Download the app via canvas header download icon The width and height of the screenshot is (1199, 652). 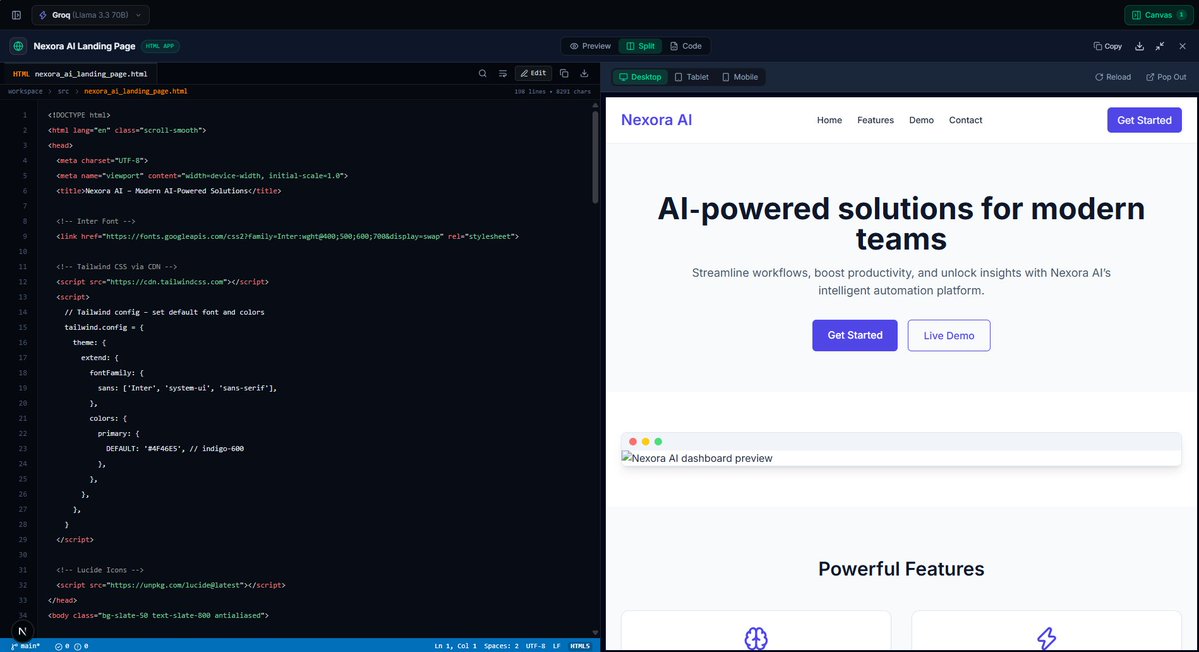(x=1139, y=46)
